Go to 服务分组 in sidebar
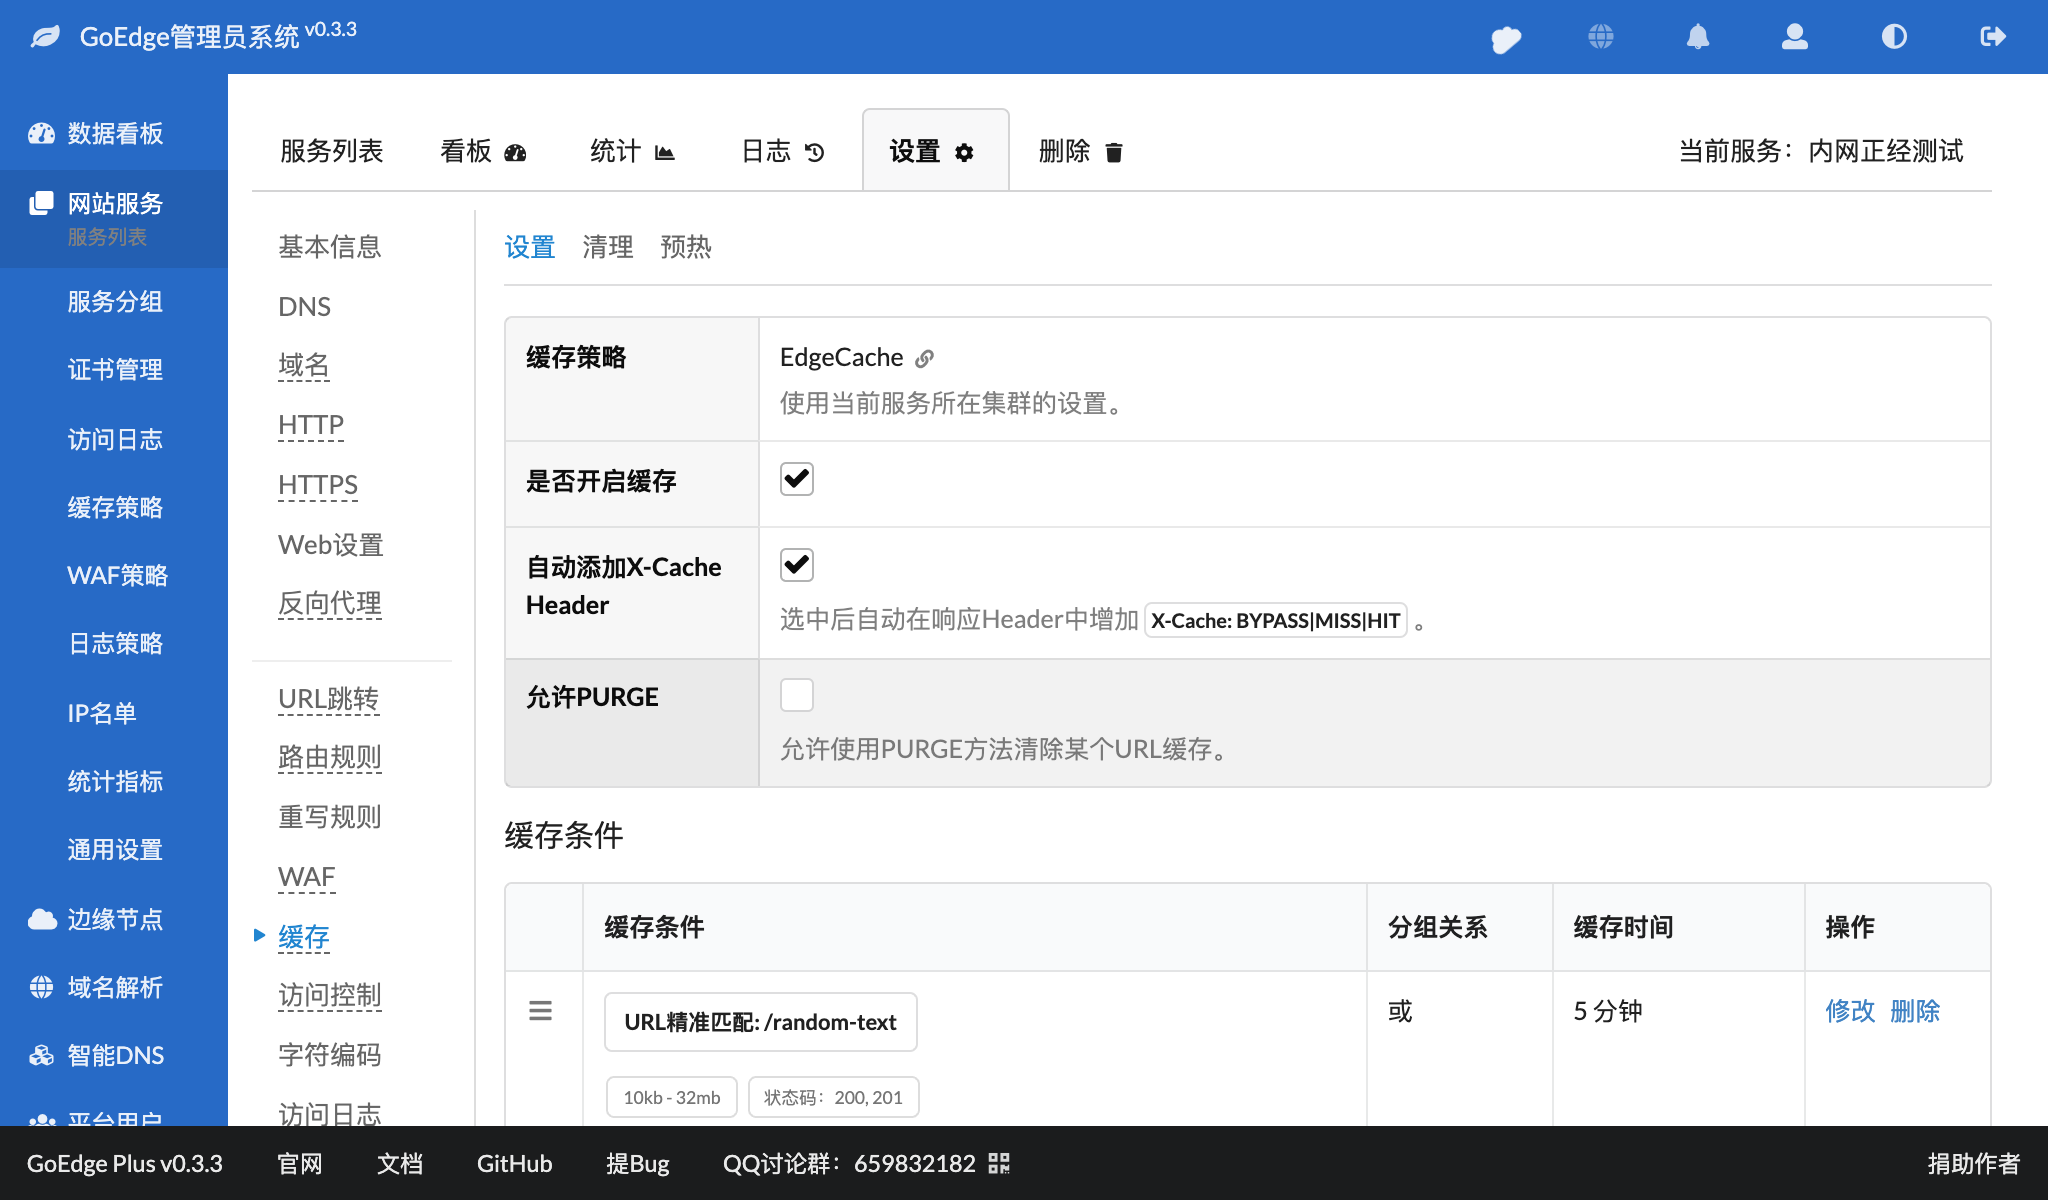 click(x=115, y=301)
